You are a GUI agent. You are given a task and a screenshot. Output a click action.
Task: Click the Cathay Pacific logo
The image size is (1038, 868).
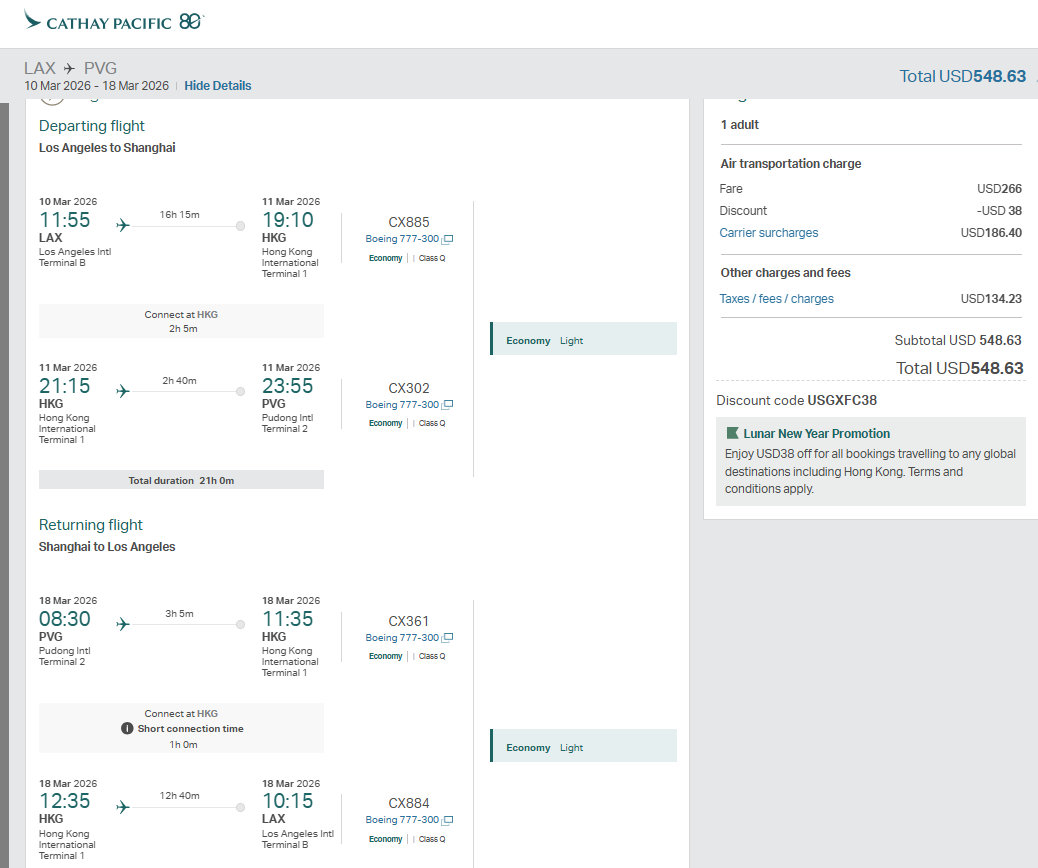98,21
